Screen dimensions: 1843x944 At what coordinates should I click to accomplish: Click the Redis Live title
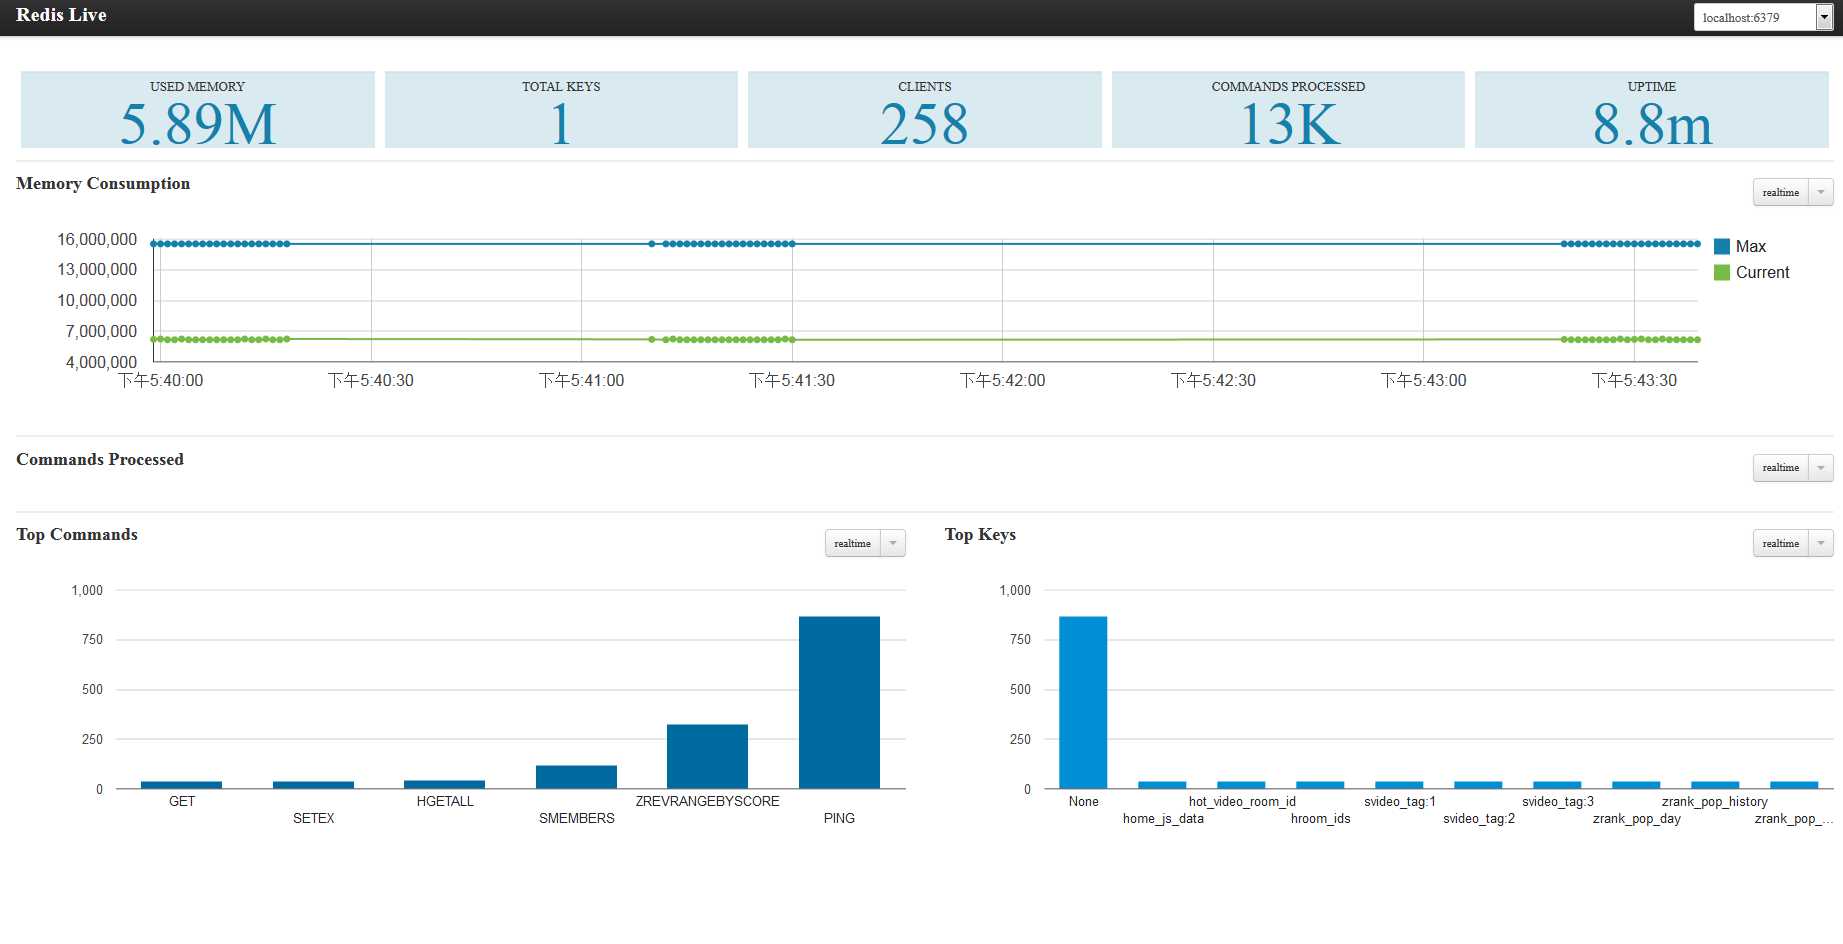[x=61, y=15]
